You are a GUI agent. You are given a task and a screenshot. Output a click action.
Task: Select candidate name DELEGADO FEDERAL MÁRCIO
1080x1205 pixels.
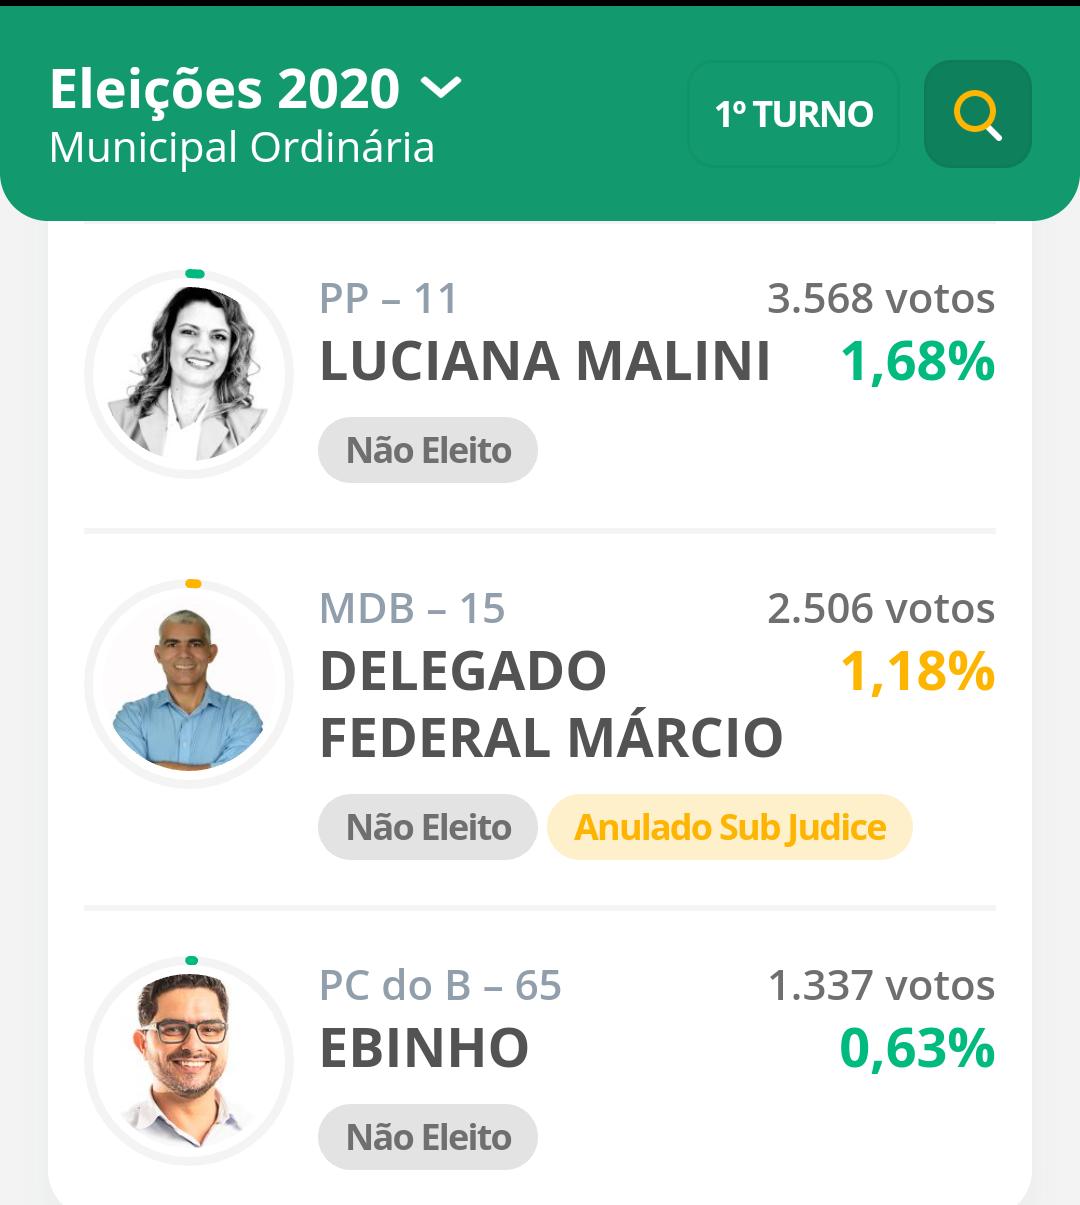551,704
